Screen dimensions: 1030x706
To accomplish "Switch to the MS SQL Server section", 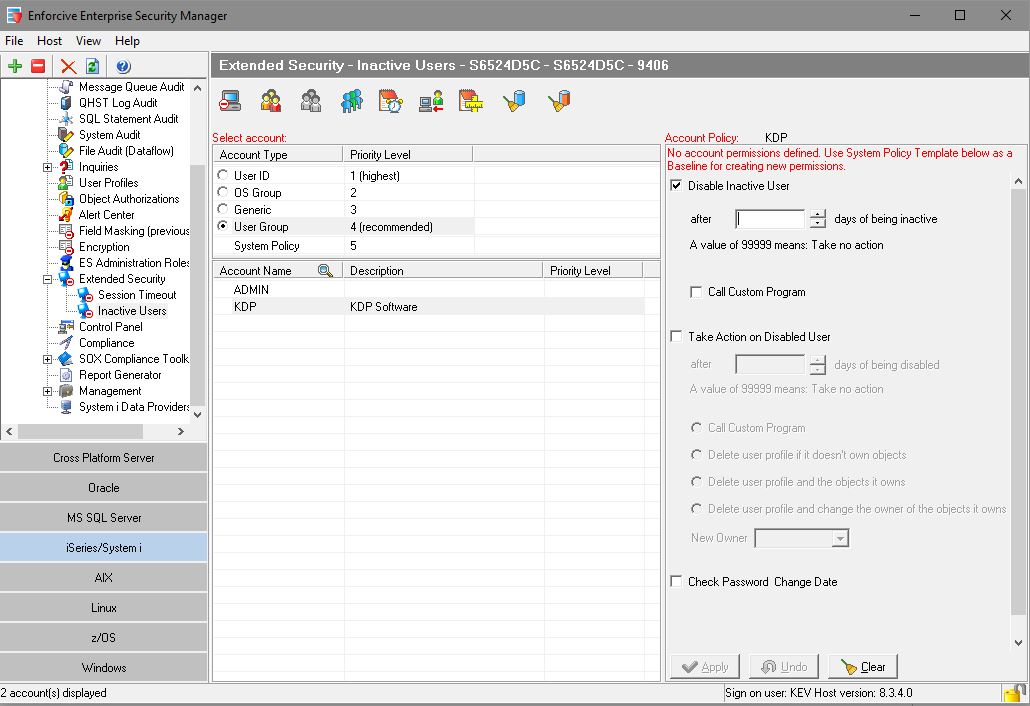I will 104,518.
